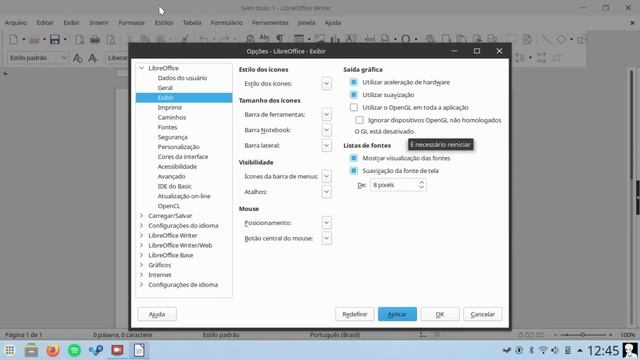Screen dimensions: 640x360
Task: Open Spotify from the taskbar
Action: [x=74, y=351]
